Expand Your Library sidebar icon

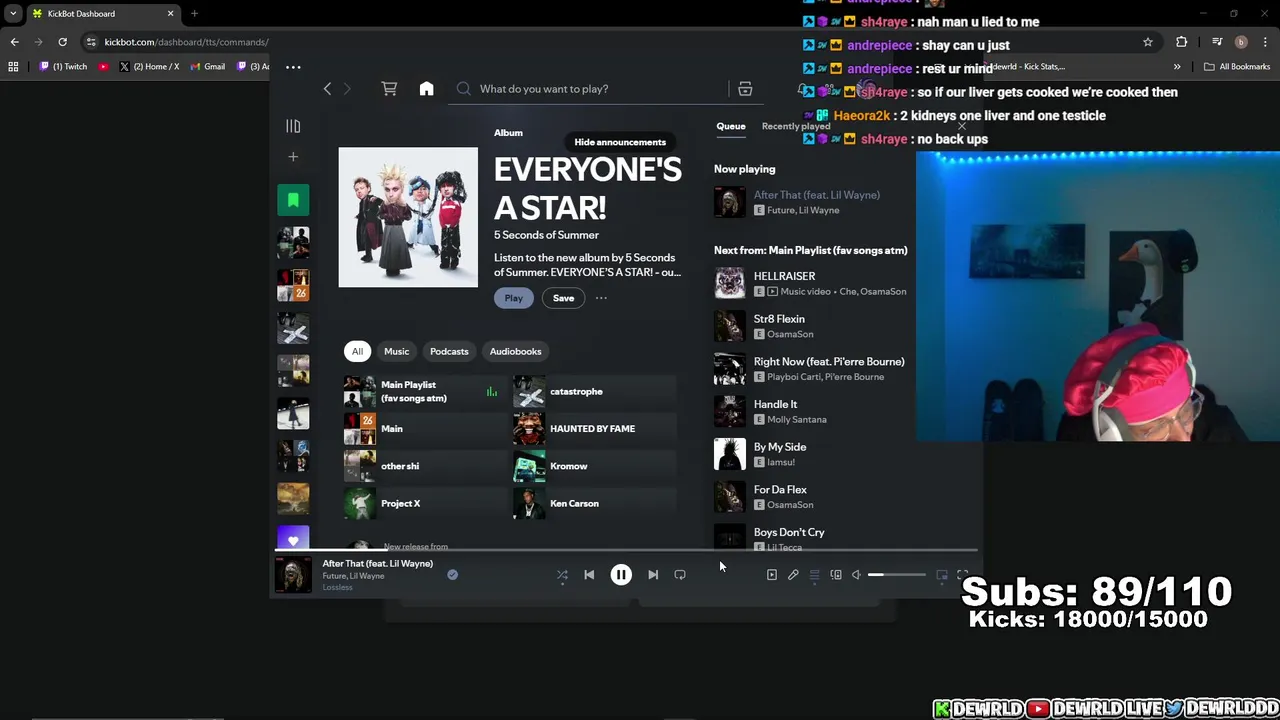[x=293, y=126]
